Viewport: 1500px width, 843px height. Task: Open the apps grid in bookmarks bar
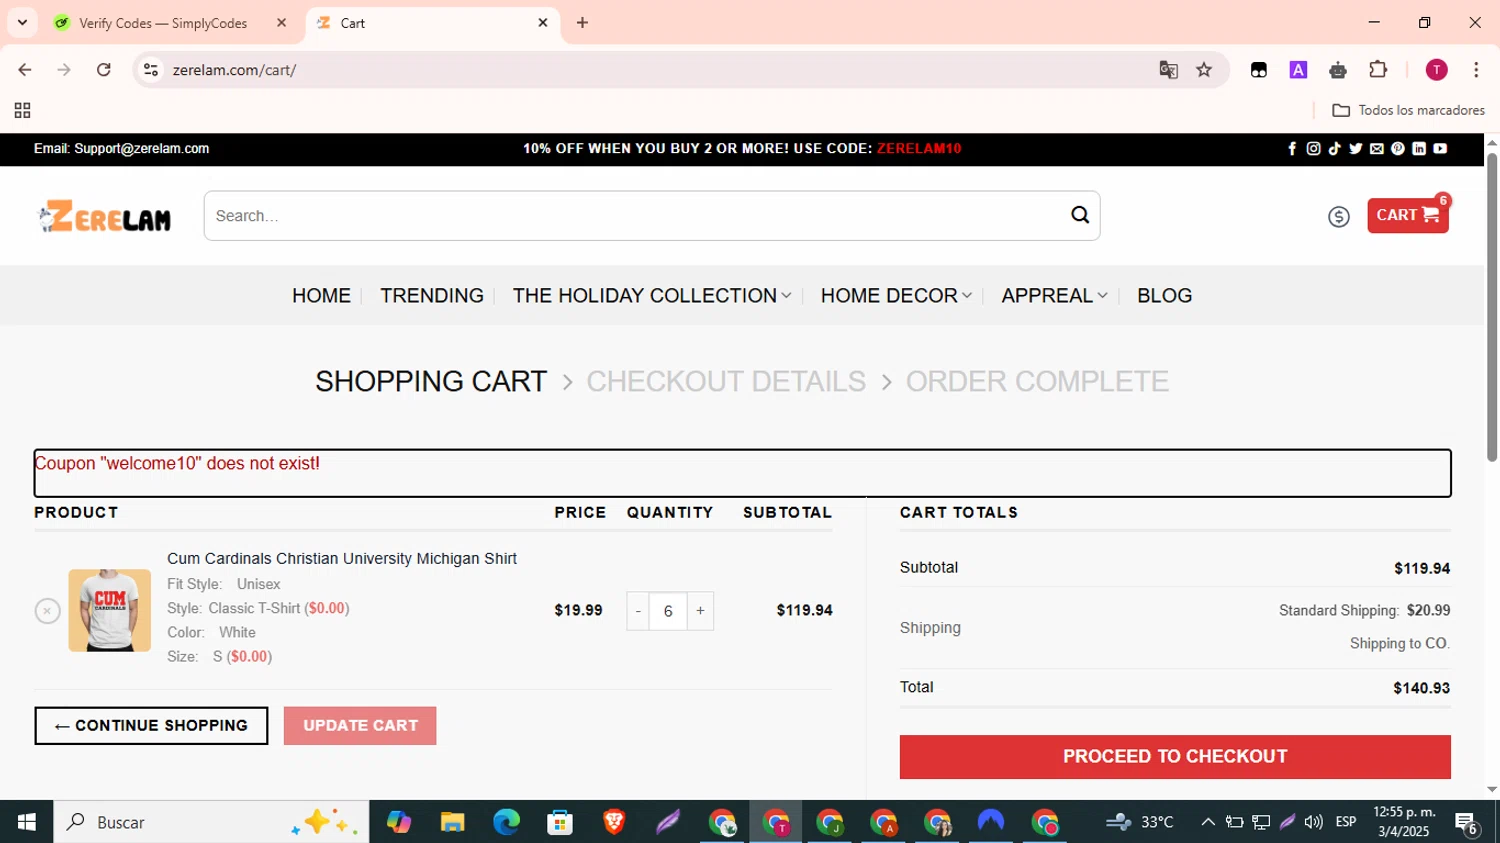(22, 110)
